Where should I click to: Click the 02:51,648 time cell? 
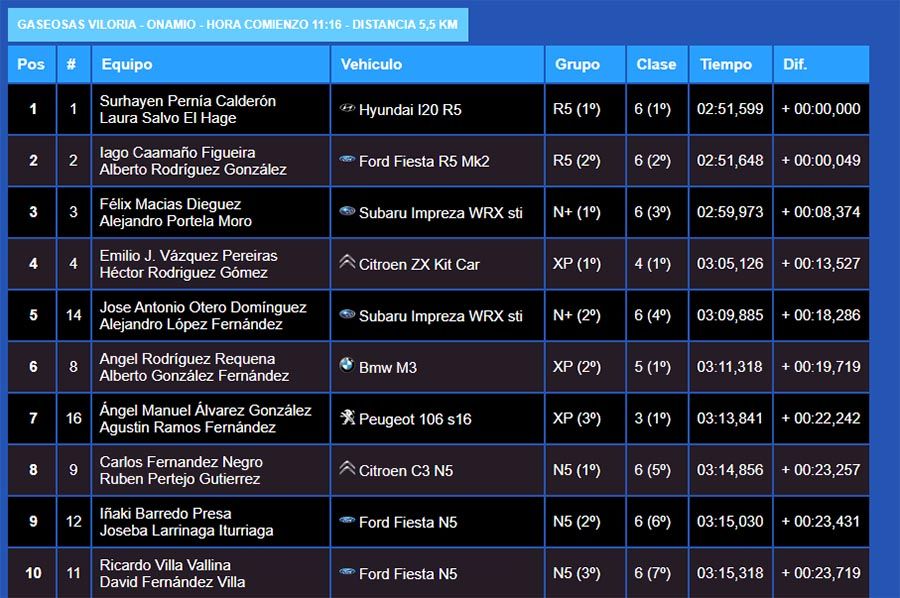[729, 161]
